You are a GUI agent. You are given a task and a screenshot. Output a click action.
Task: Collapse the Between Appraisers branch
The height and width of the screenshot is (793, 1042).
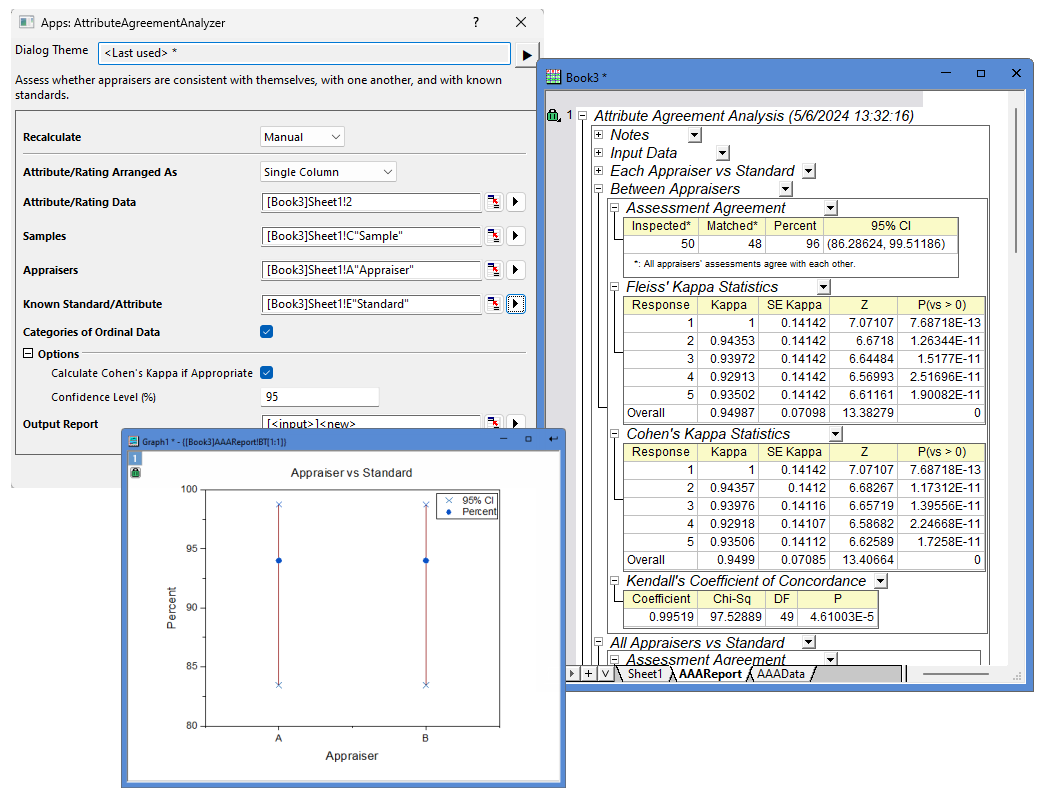(x=597, y=189)
